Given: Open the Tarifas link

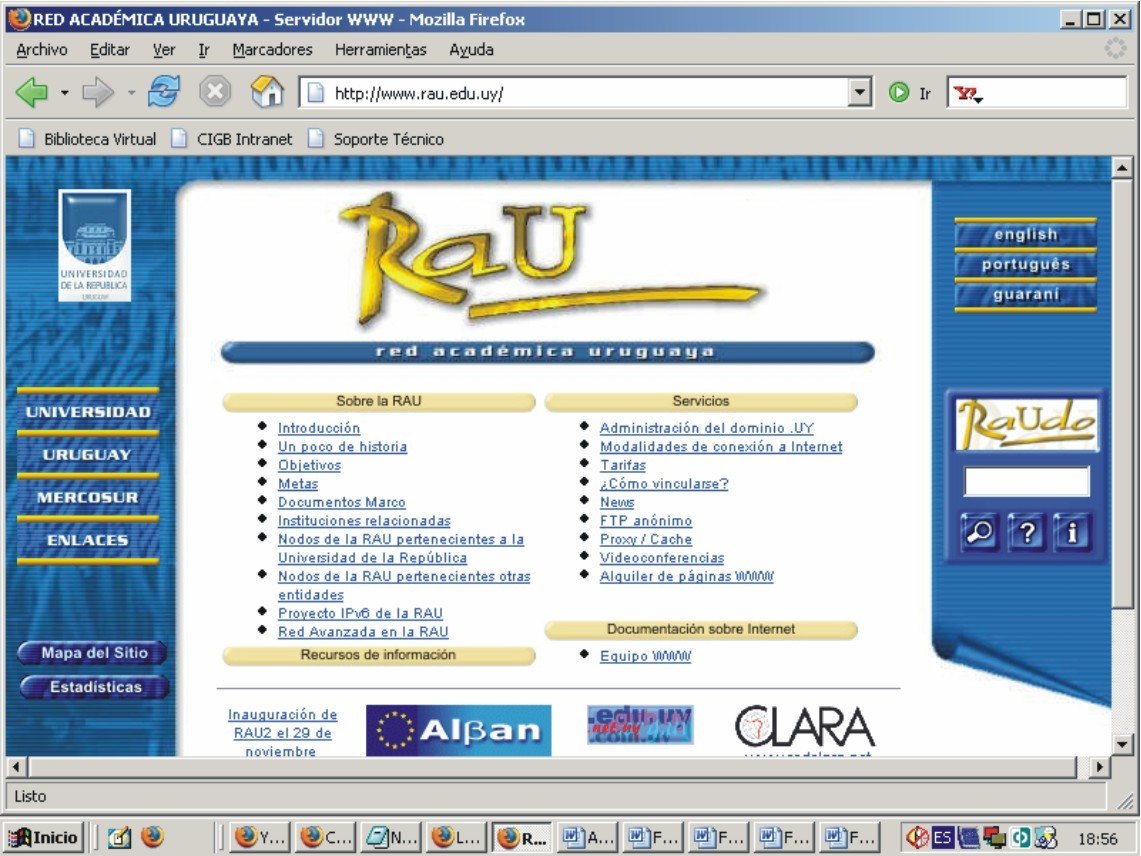Looking at the screenshot, I should point(623,465).
